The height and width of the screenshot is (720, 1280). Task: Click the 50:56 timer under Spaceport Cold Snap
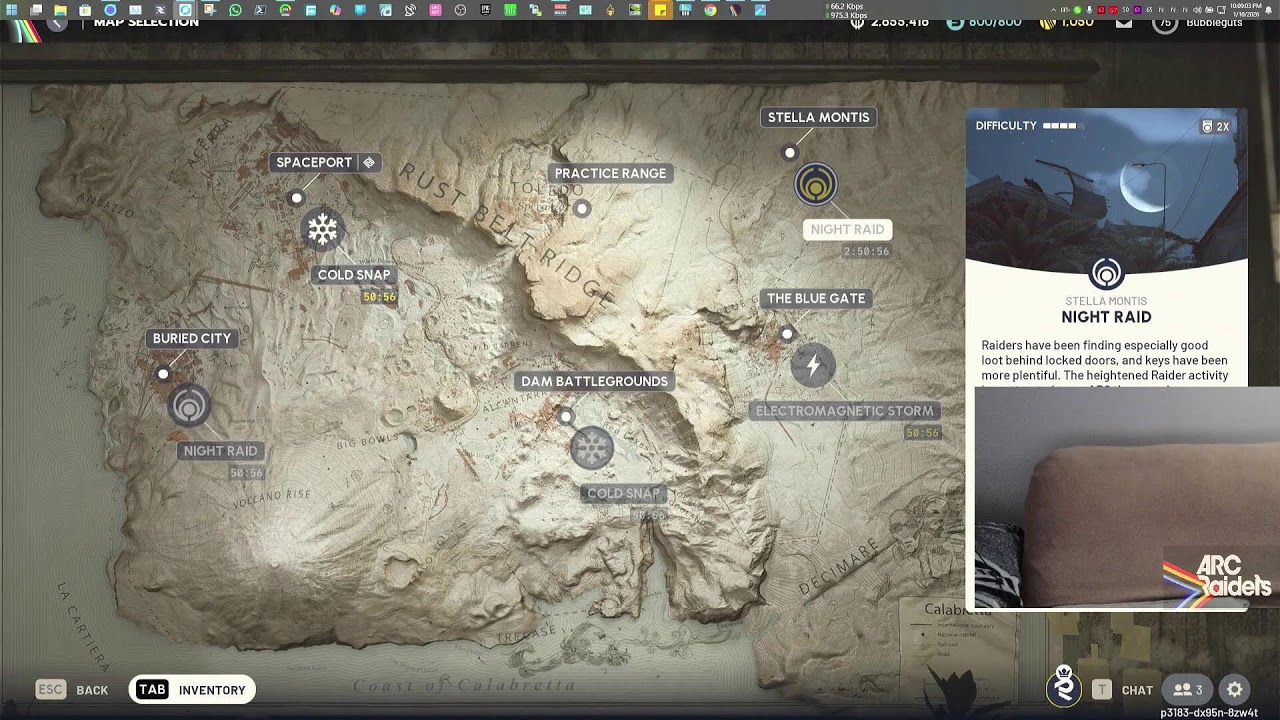click(379, 297)
